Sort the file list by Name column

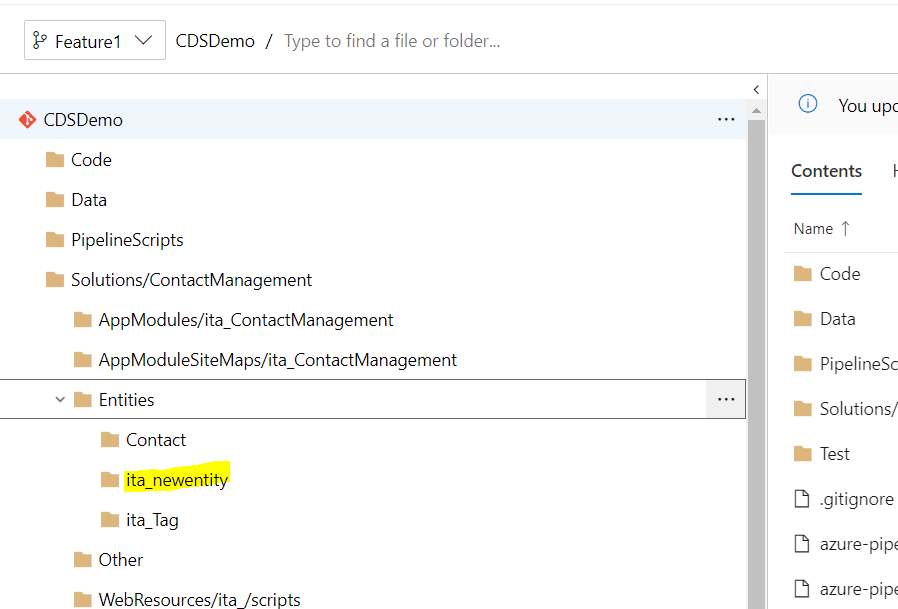click(x=813, y=229)
